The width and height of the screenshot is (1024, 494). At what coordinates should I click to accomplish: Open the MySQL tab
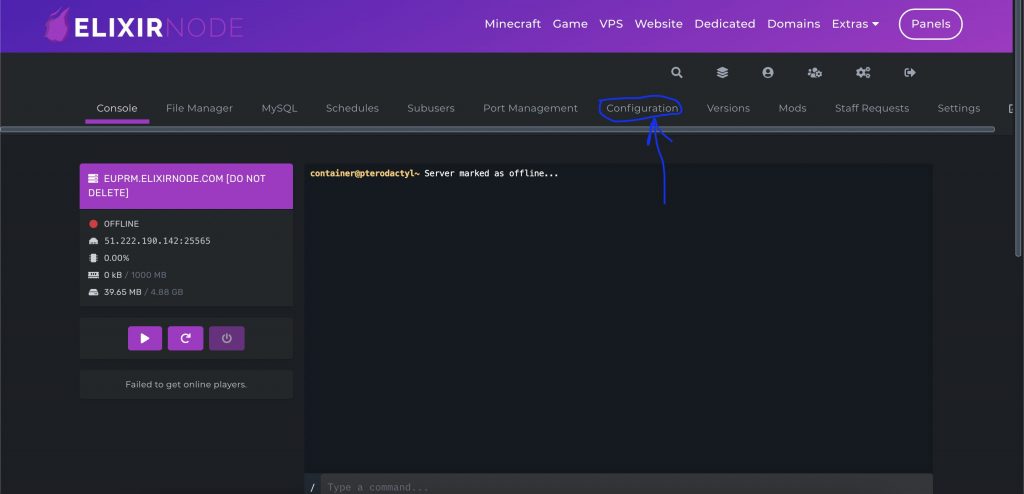tap(280, 108)
